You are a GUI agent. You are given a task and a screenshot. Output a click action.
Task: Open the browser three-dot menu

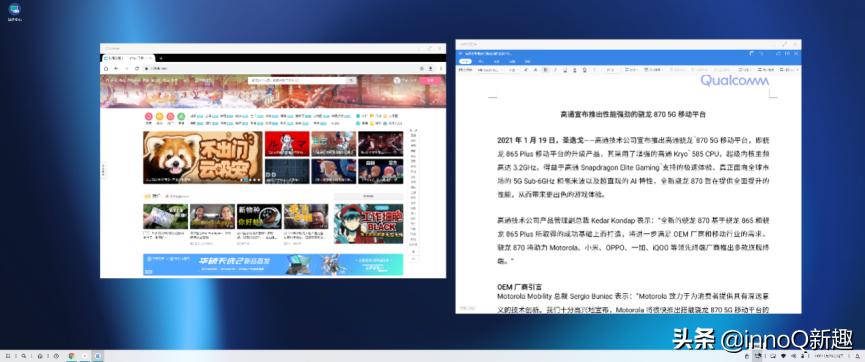point(440,68)
